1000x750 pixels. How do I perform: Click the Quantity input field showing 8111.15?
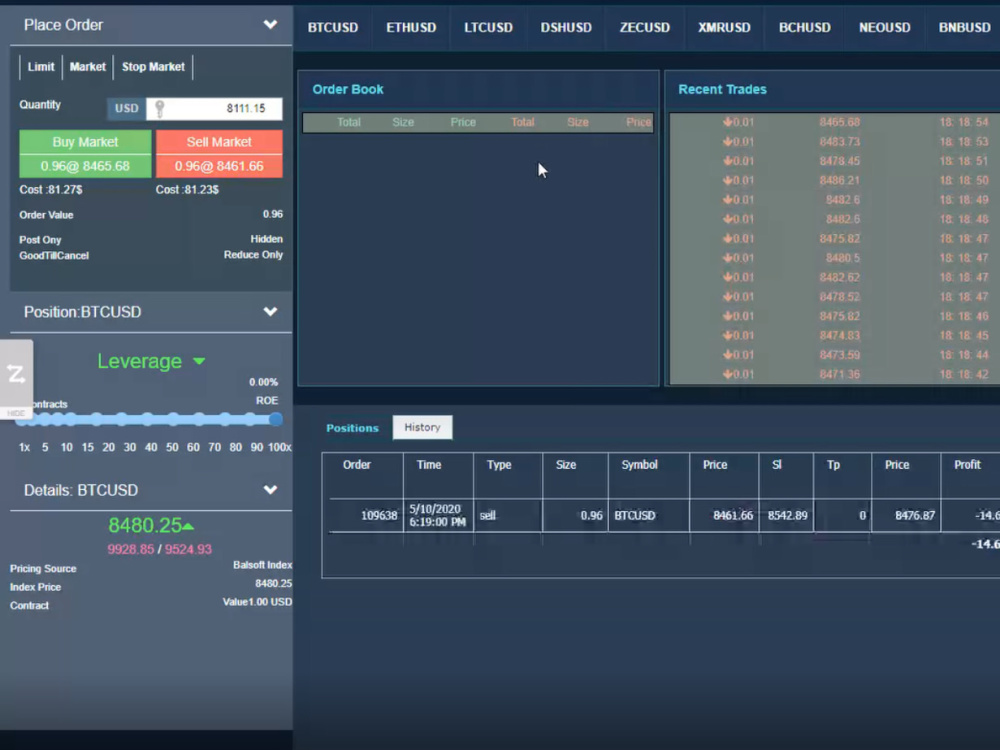(214, 108)
